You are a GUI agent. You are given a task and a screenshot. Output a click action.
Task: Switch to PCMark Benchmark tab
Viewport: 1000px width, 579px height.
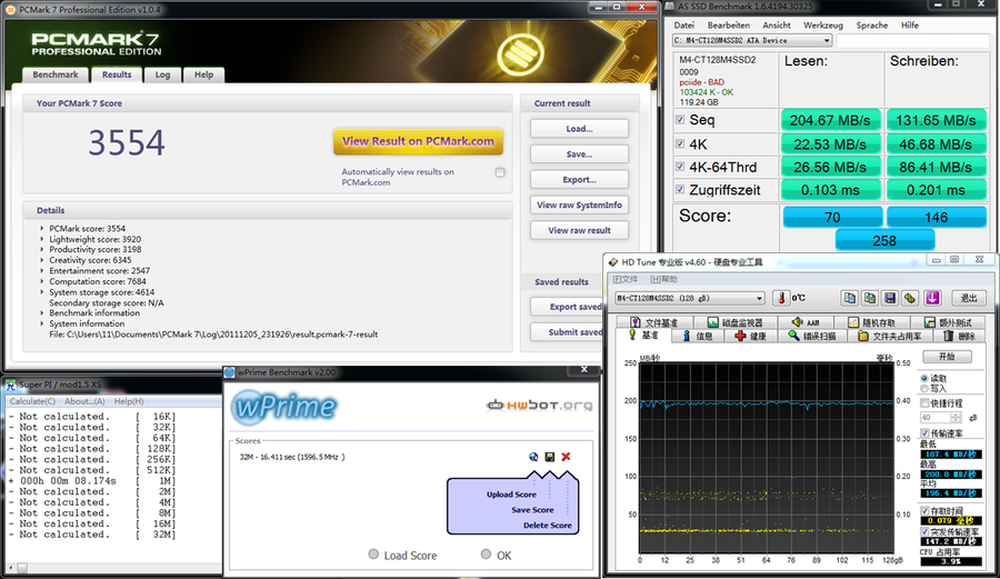(x=55, y=75)
